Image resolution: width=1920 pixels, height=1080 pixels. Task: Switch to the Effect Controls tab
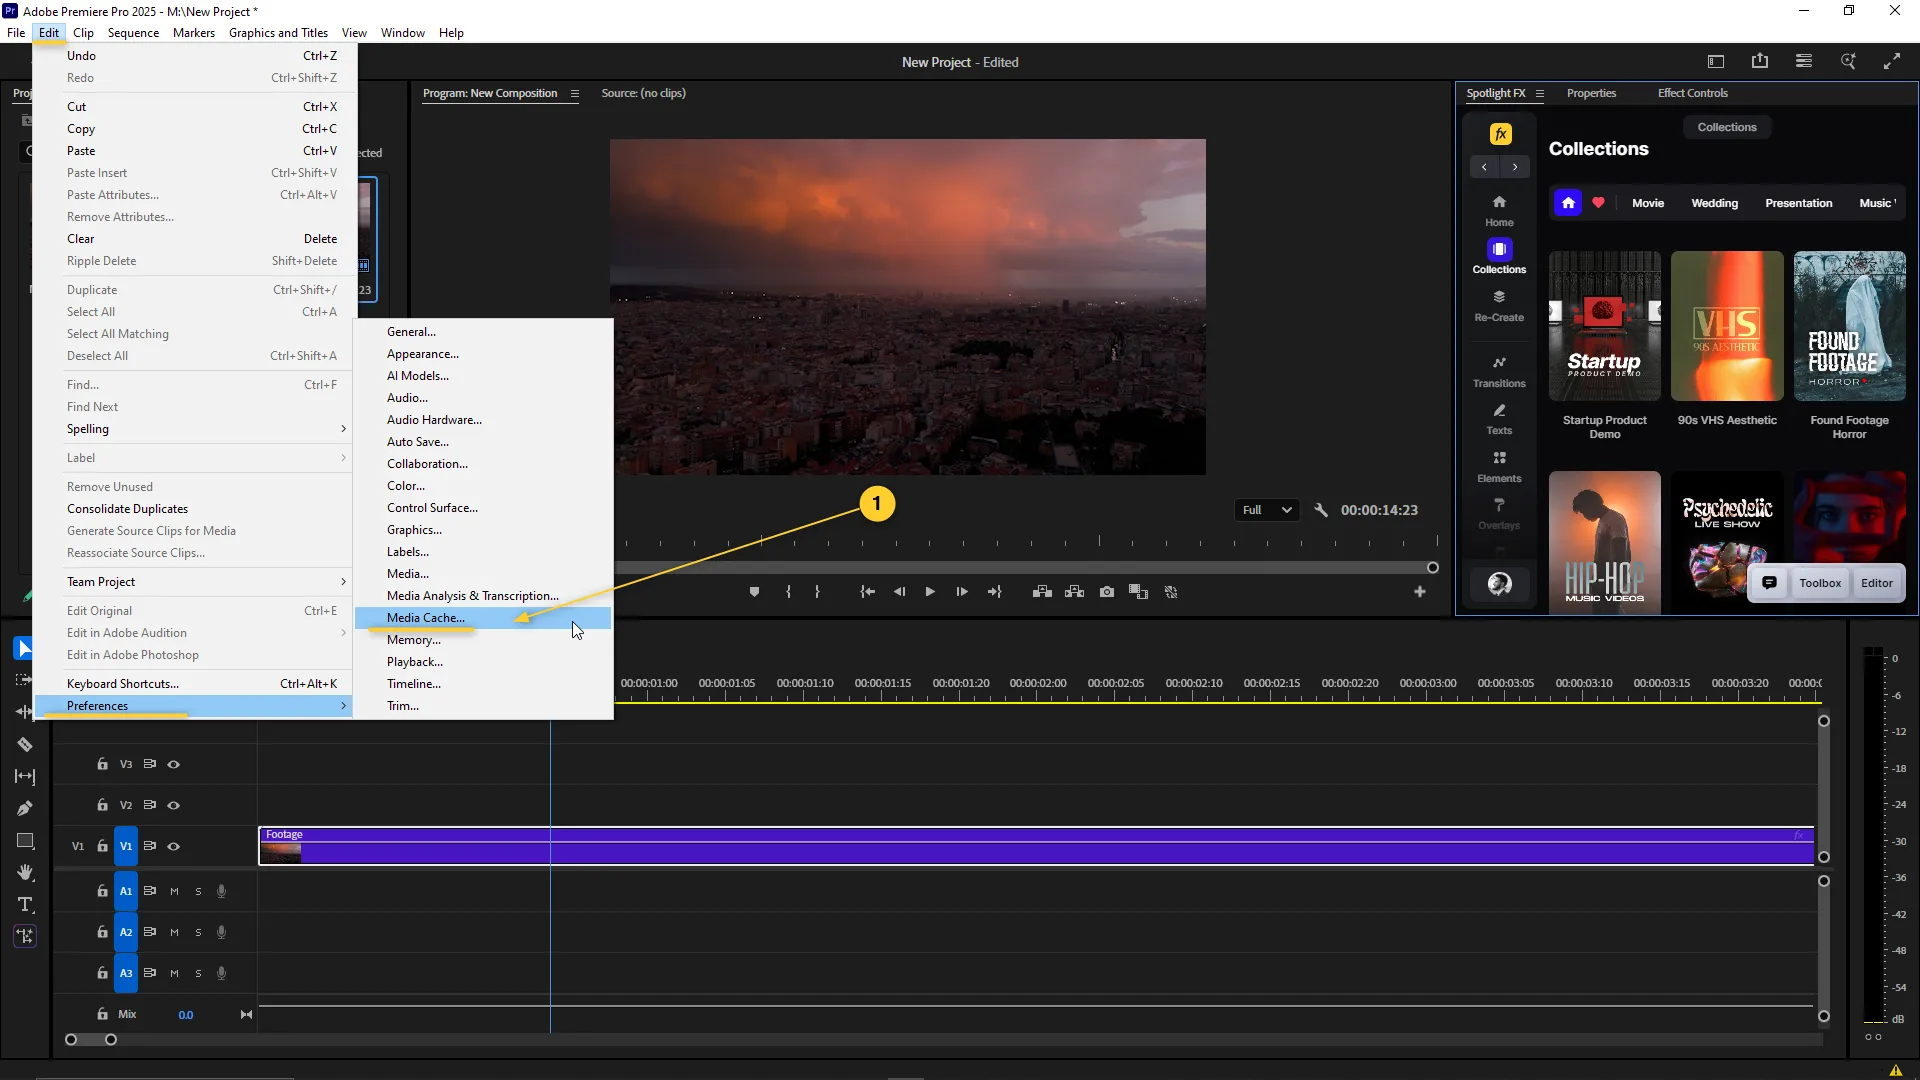(1692, 93)
